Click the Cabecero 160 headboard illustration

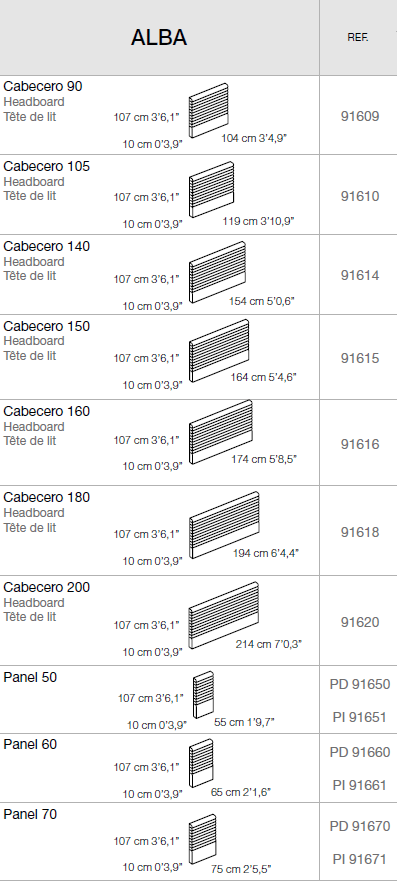pos(220,432)
